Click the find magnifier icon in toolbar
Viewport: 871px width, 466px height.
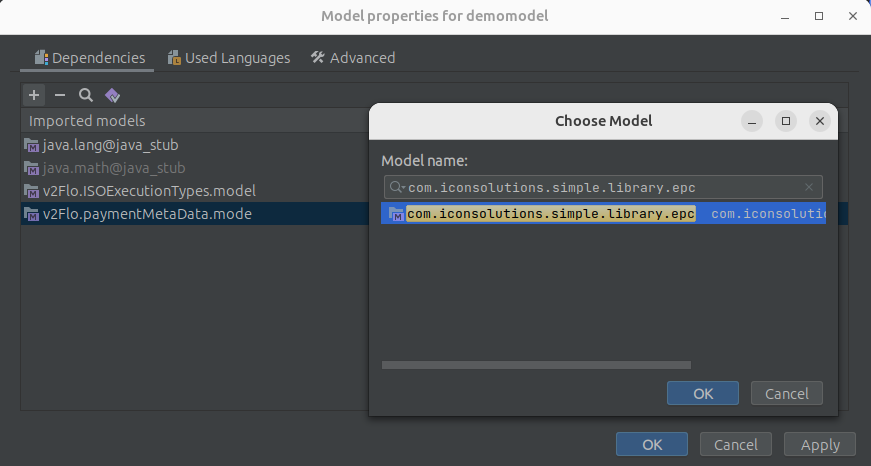pos(86,96)
